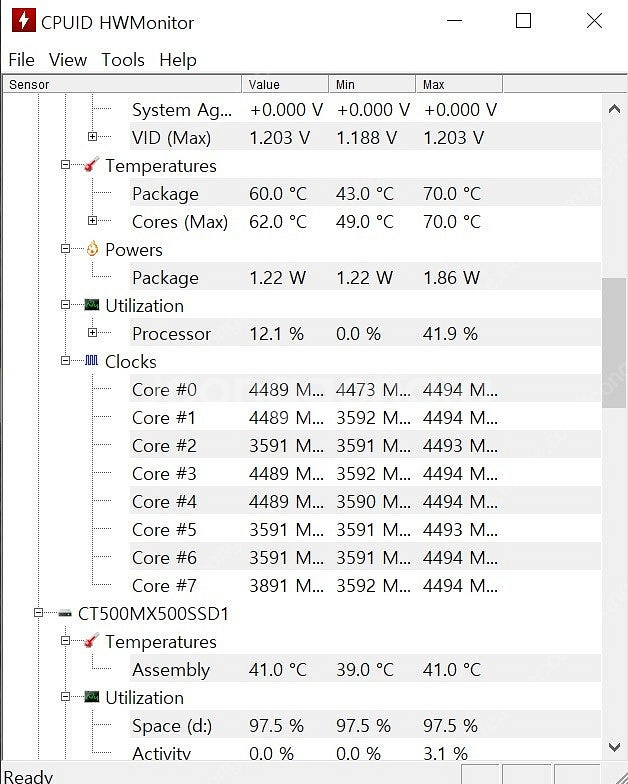Screen dimensions: 628x784
Task: Open the File menu
Action: [x=22, y=60]
